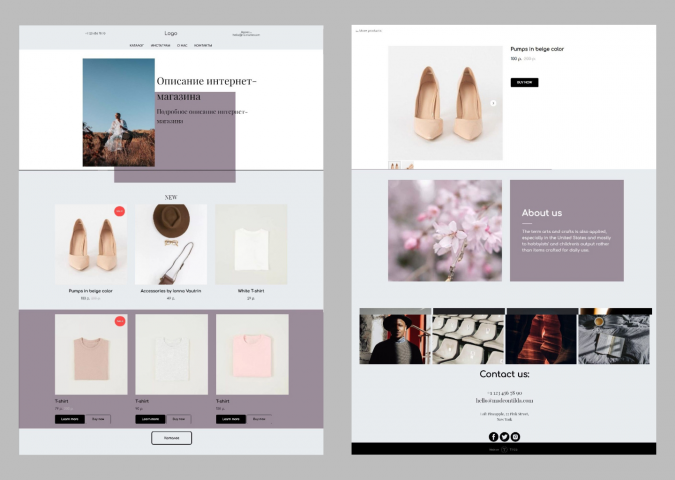
Task: Click the NEW section heading
Action: coord(171,197)
